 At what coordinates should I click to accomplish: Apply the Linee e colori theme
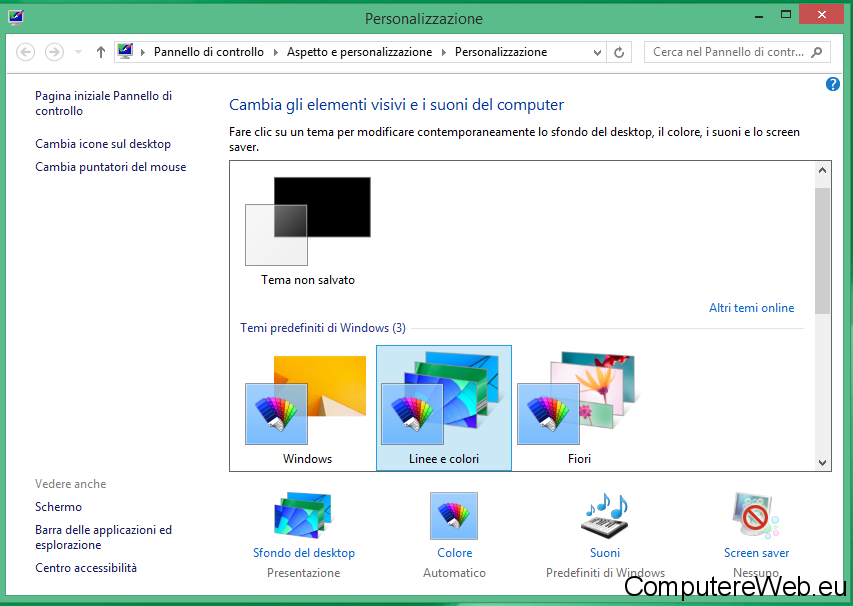pos(444,408)
